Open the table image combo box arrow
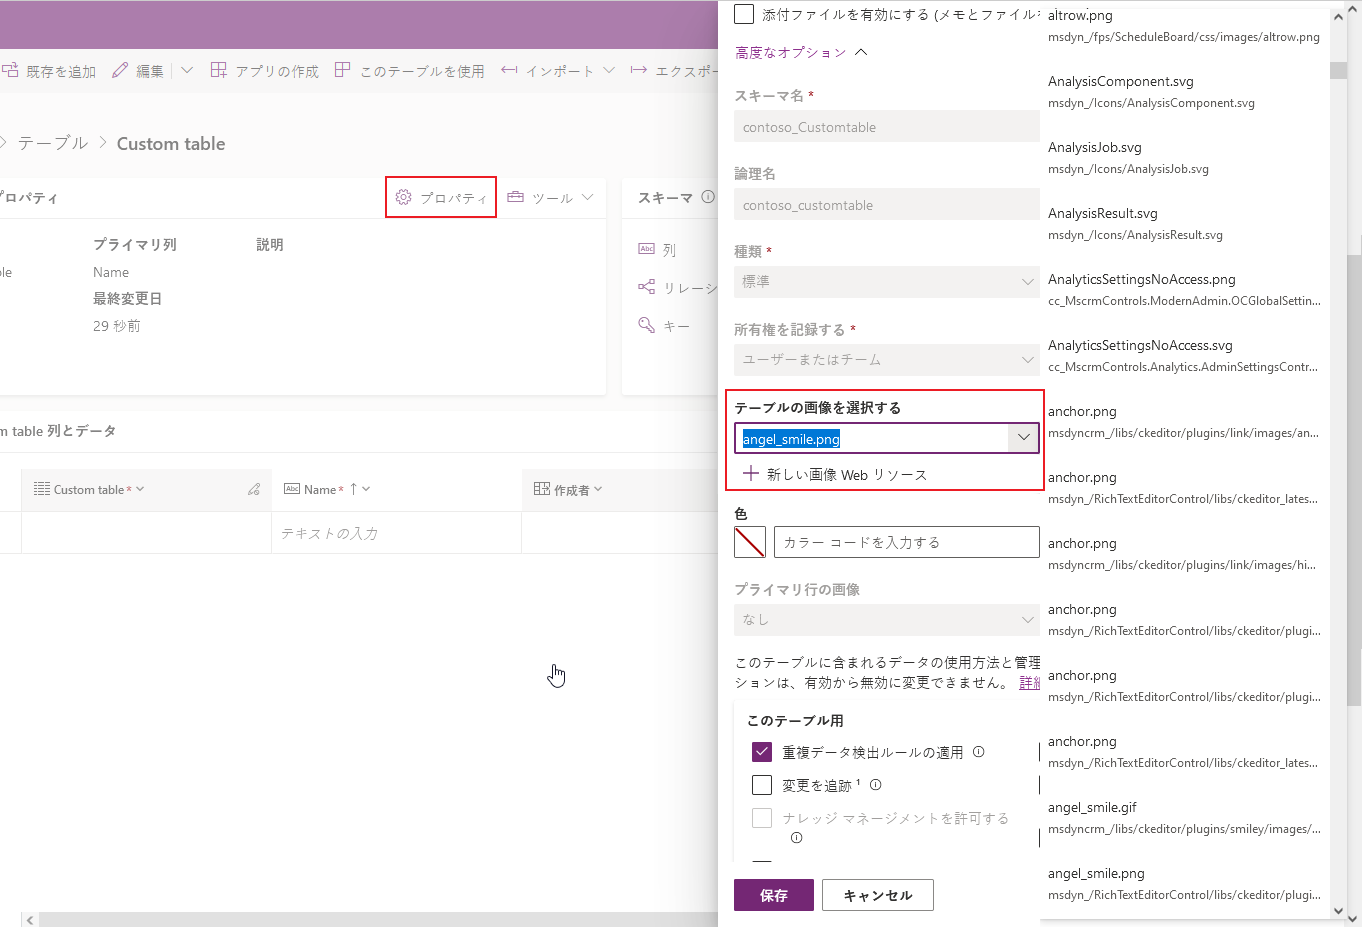Screen dimensions: 1362x927 click(1023, 438)
